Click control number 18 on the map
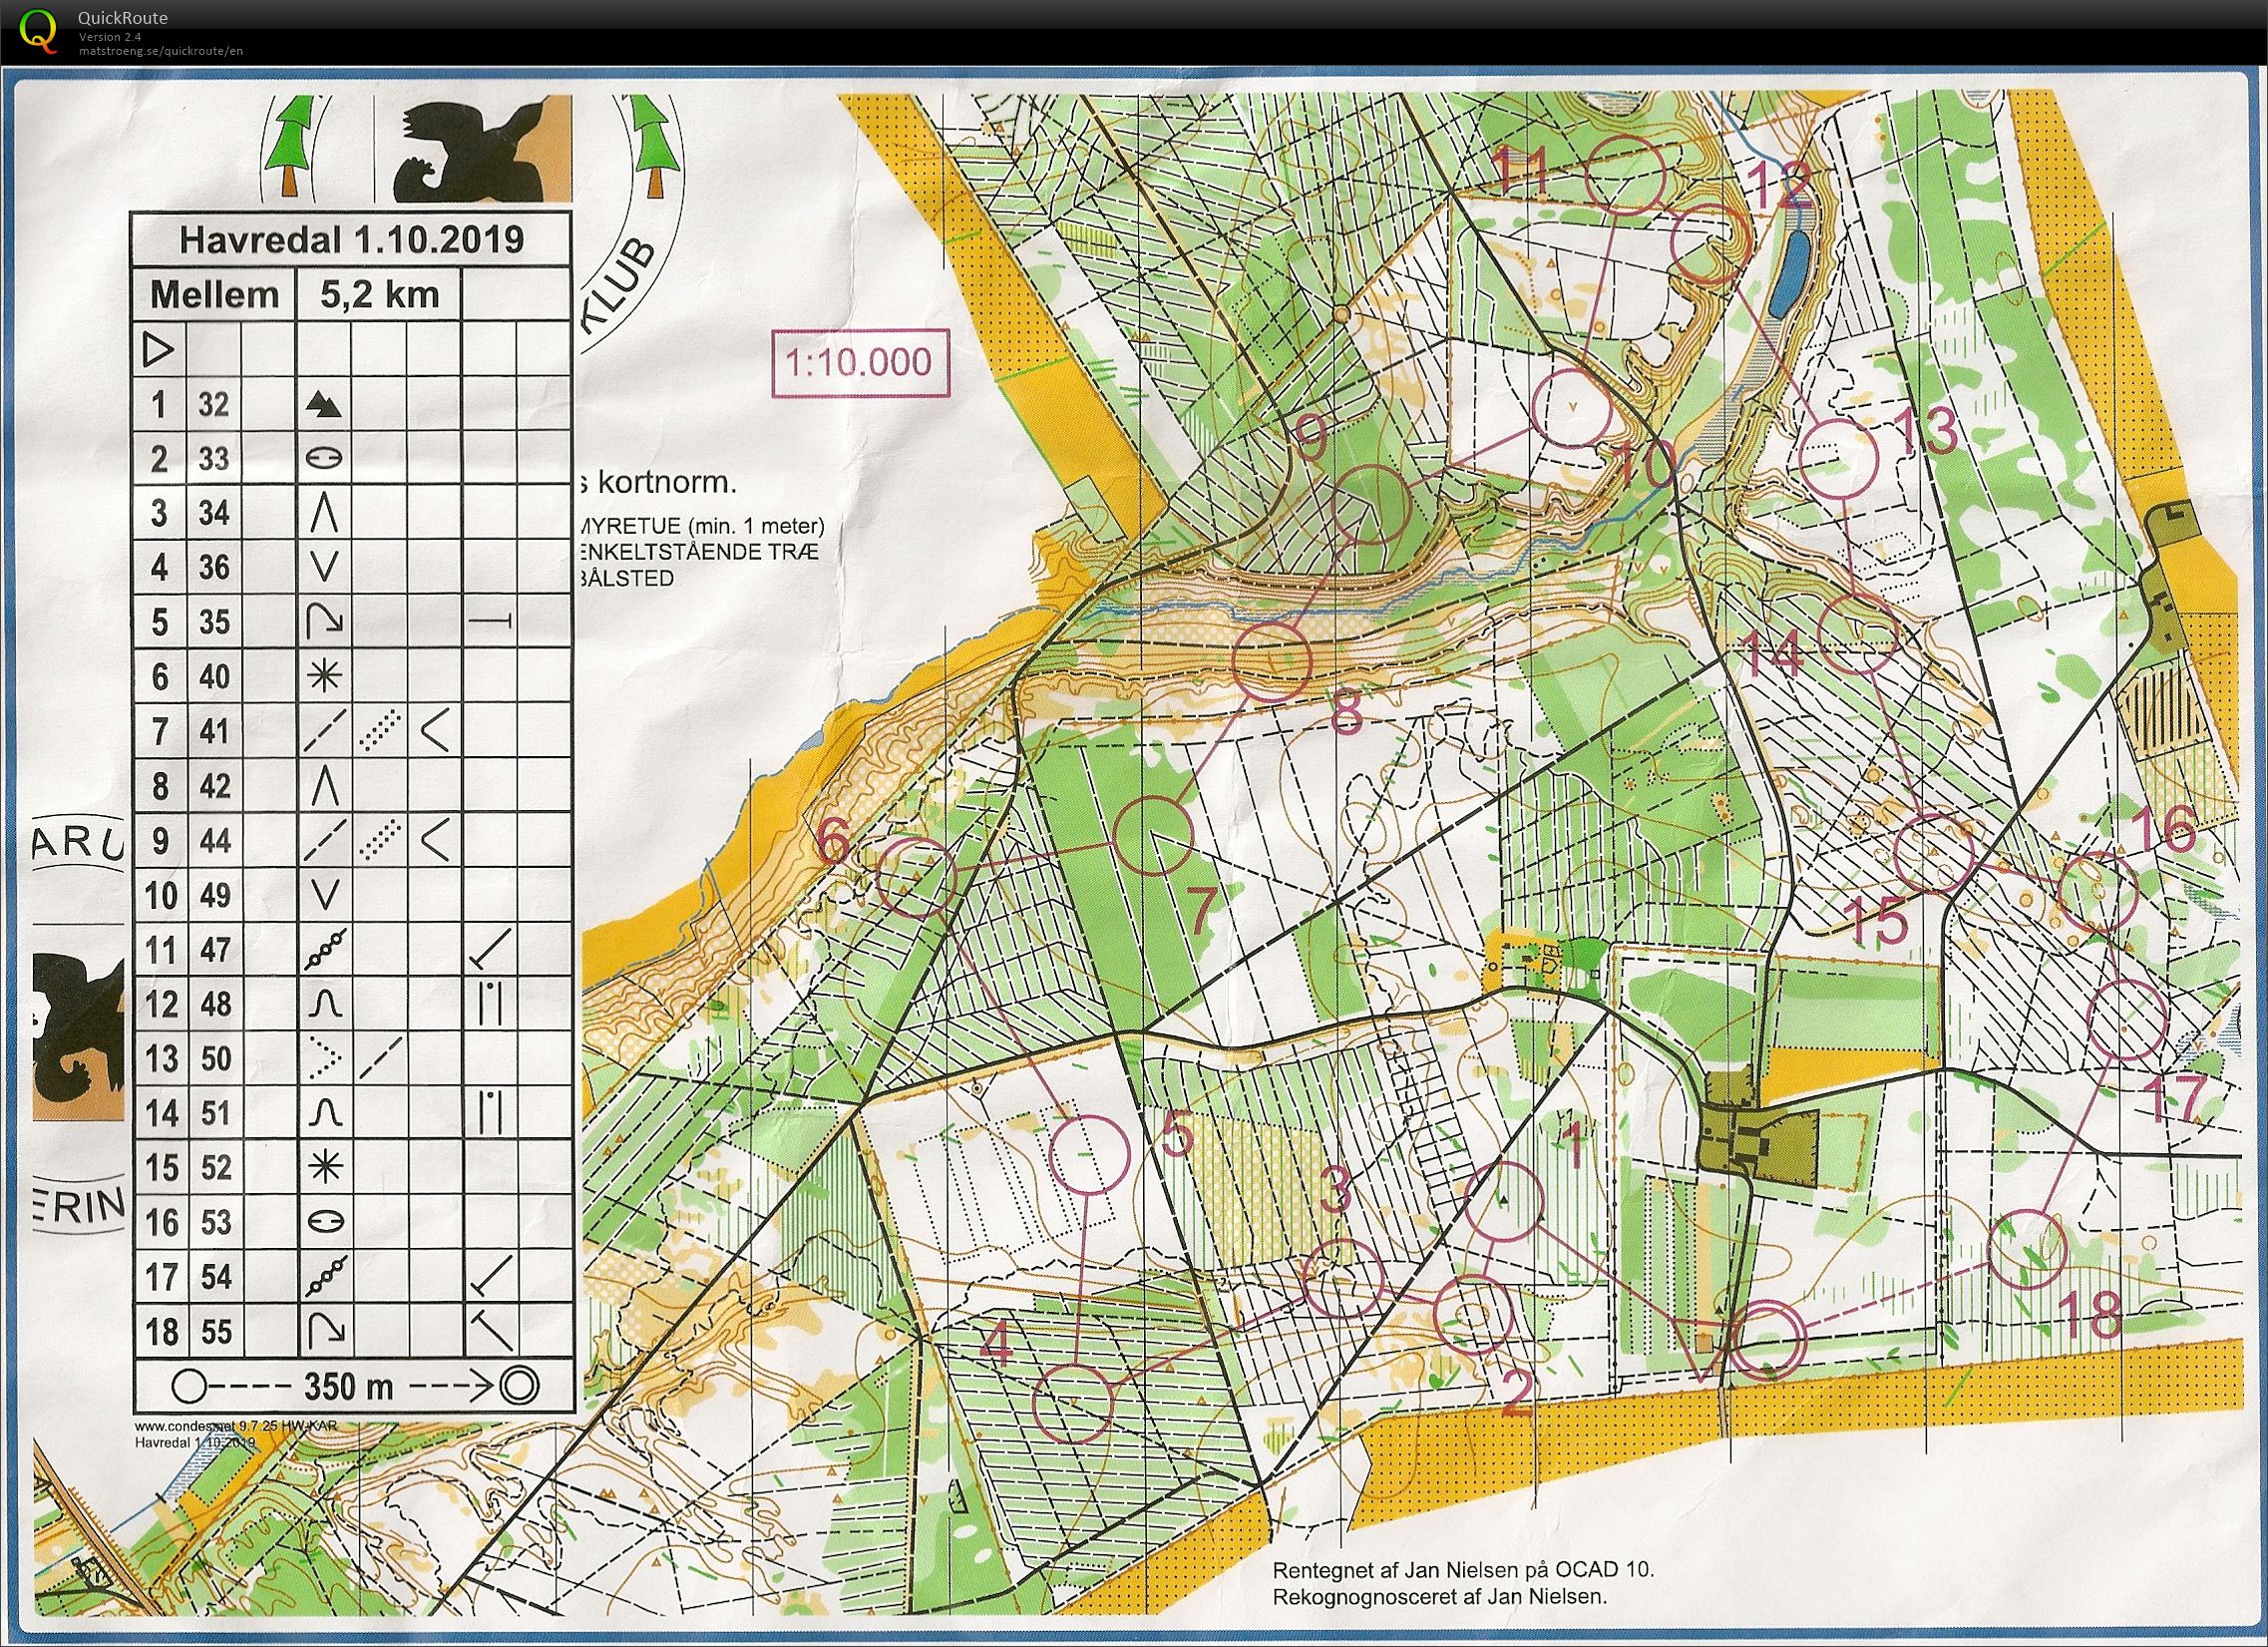2268x1647 pixels. [x=2091, y=1315]
